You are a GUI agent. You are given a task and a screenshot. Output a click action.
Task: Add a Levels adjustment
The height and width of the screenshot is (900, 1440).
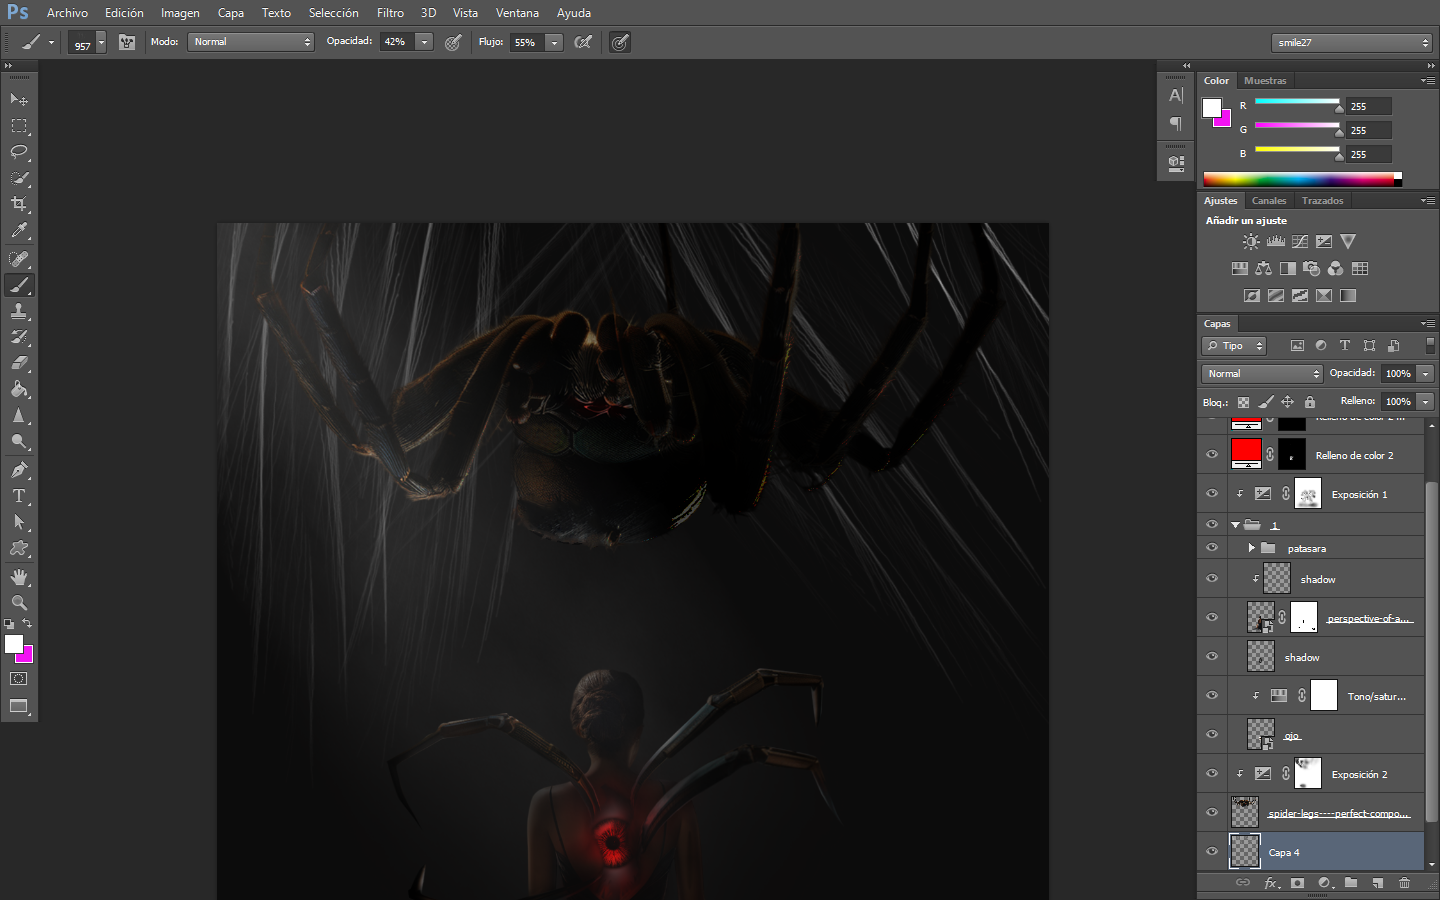coord(1276,242)
